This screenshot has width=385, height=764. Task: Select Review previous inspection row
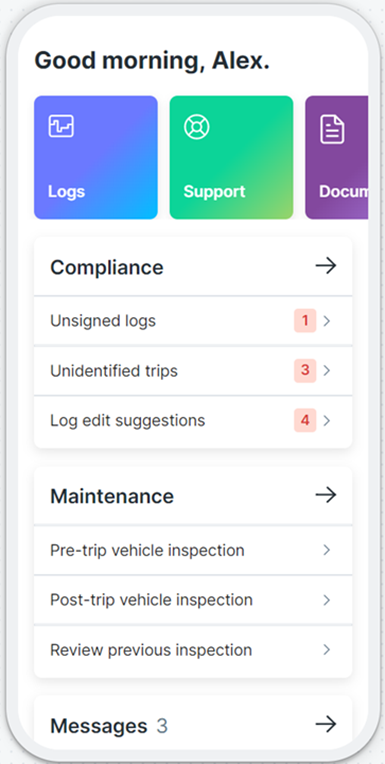point(193,650)
